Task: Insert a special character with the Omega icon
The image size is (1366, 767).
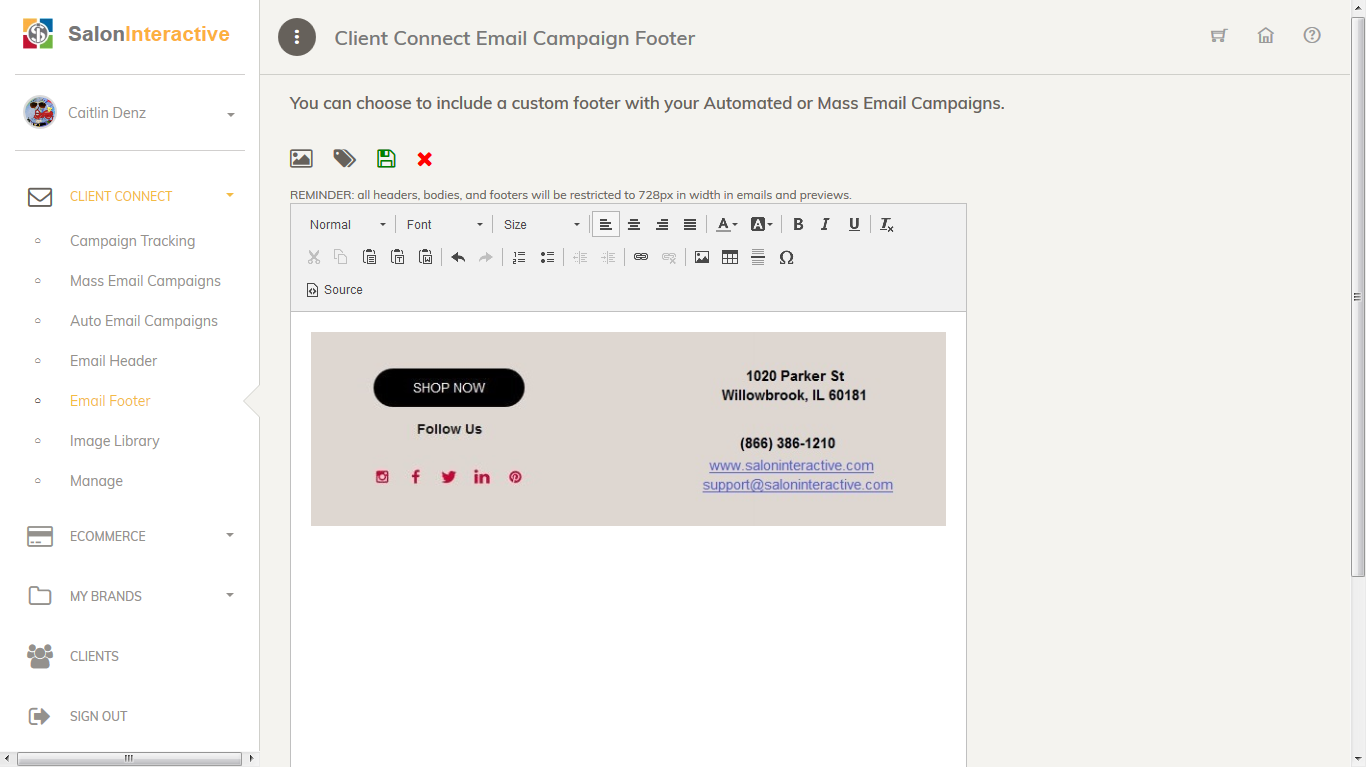Action: (x=787, y=257)
